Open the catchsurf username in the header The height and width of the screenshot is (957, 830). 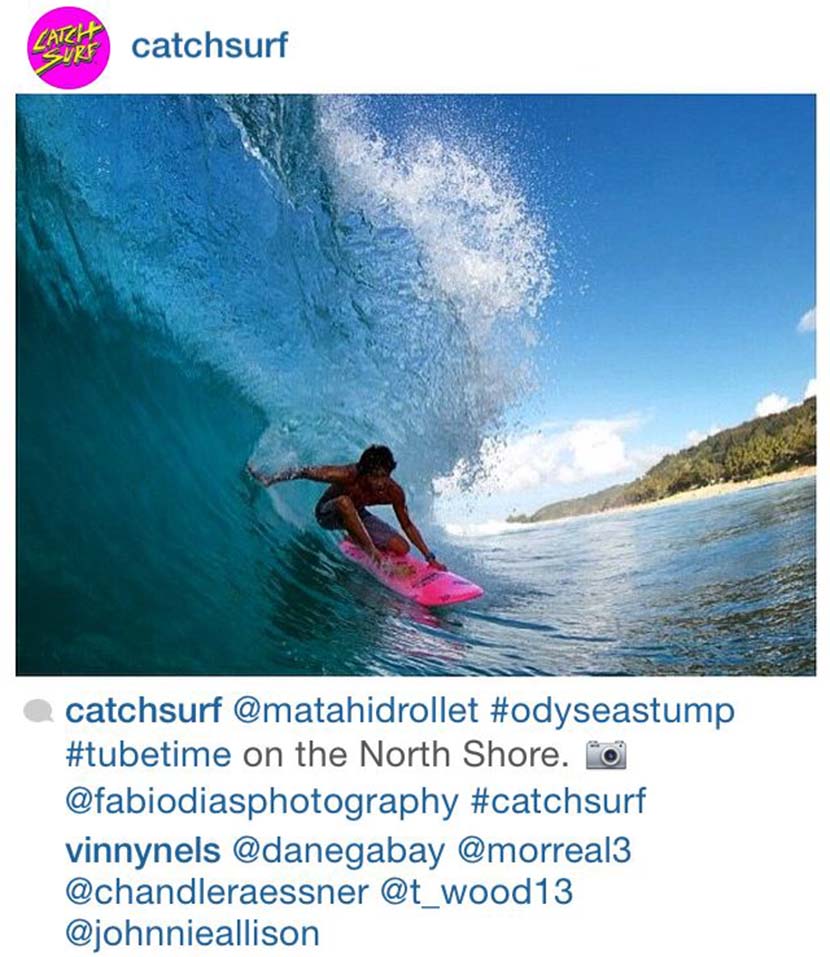(x=209, y=46)
